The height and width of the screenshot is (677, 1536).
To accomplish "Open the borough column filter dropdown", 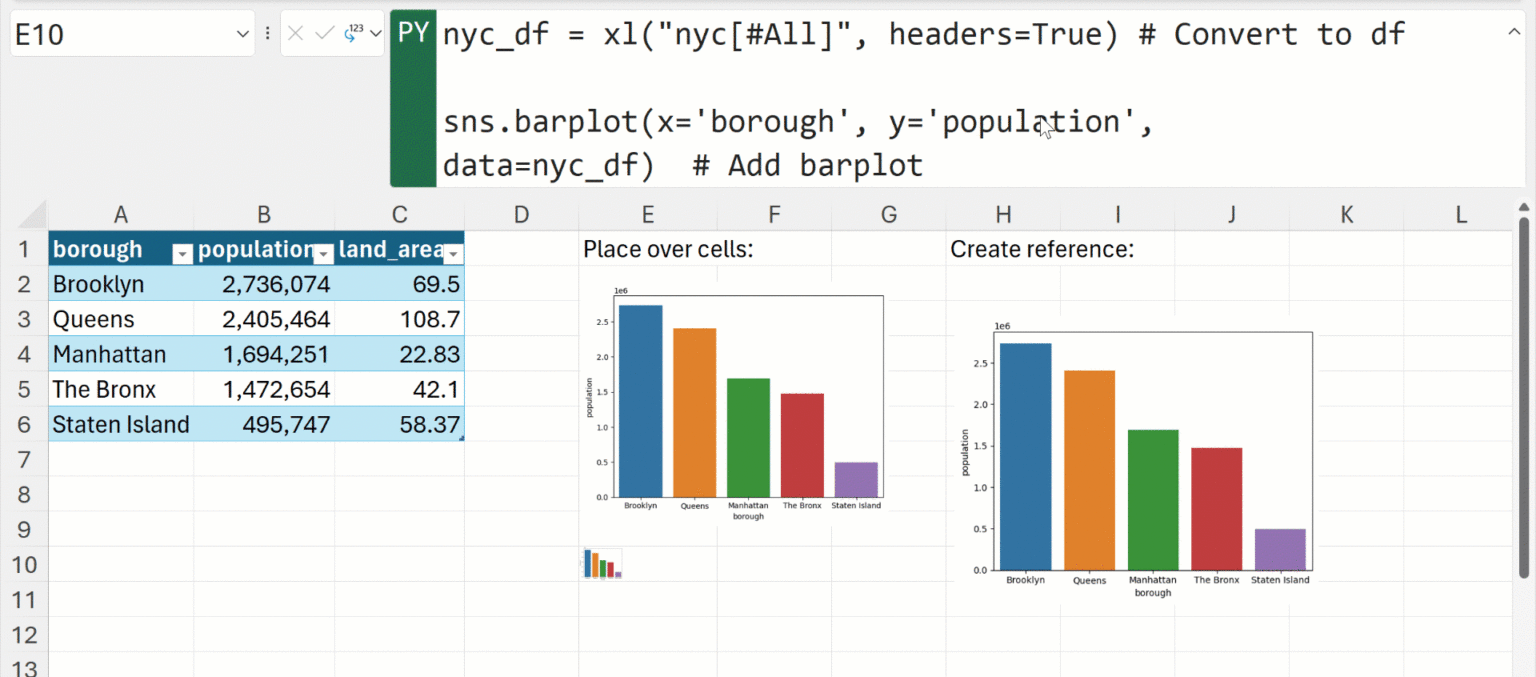I will tap(182, 254).
